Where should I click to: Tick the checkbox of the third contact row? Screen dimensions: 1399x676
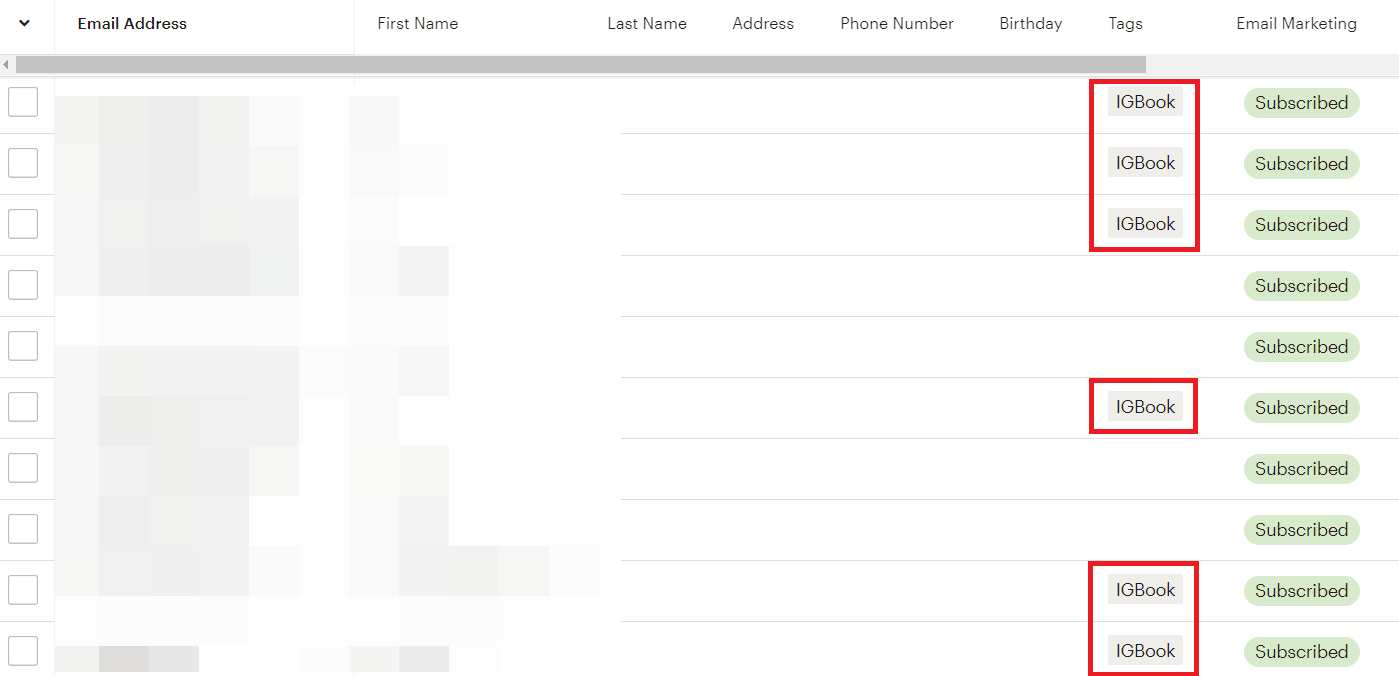(23, 224)
